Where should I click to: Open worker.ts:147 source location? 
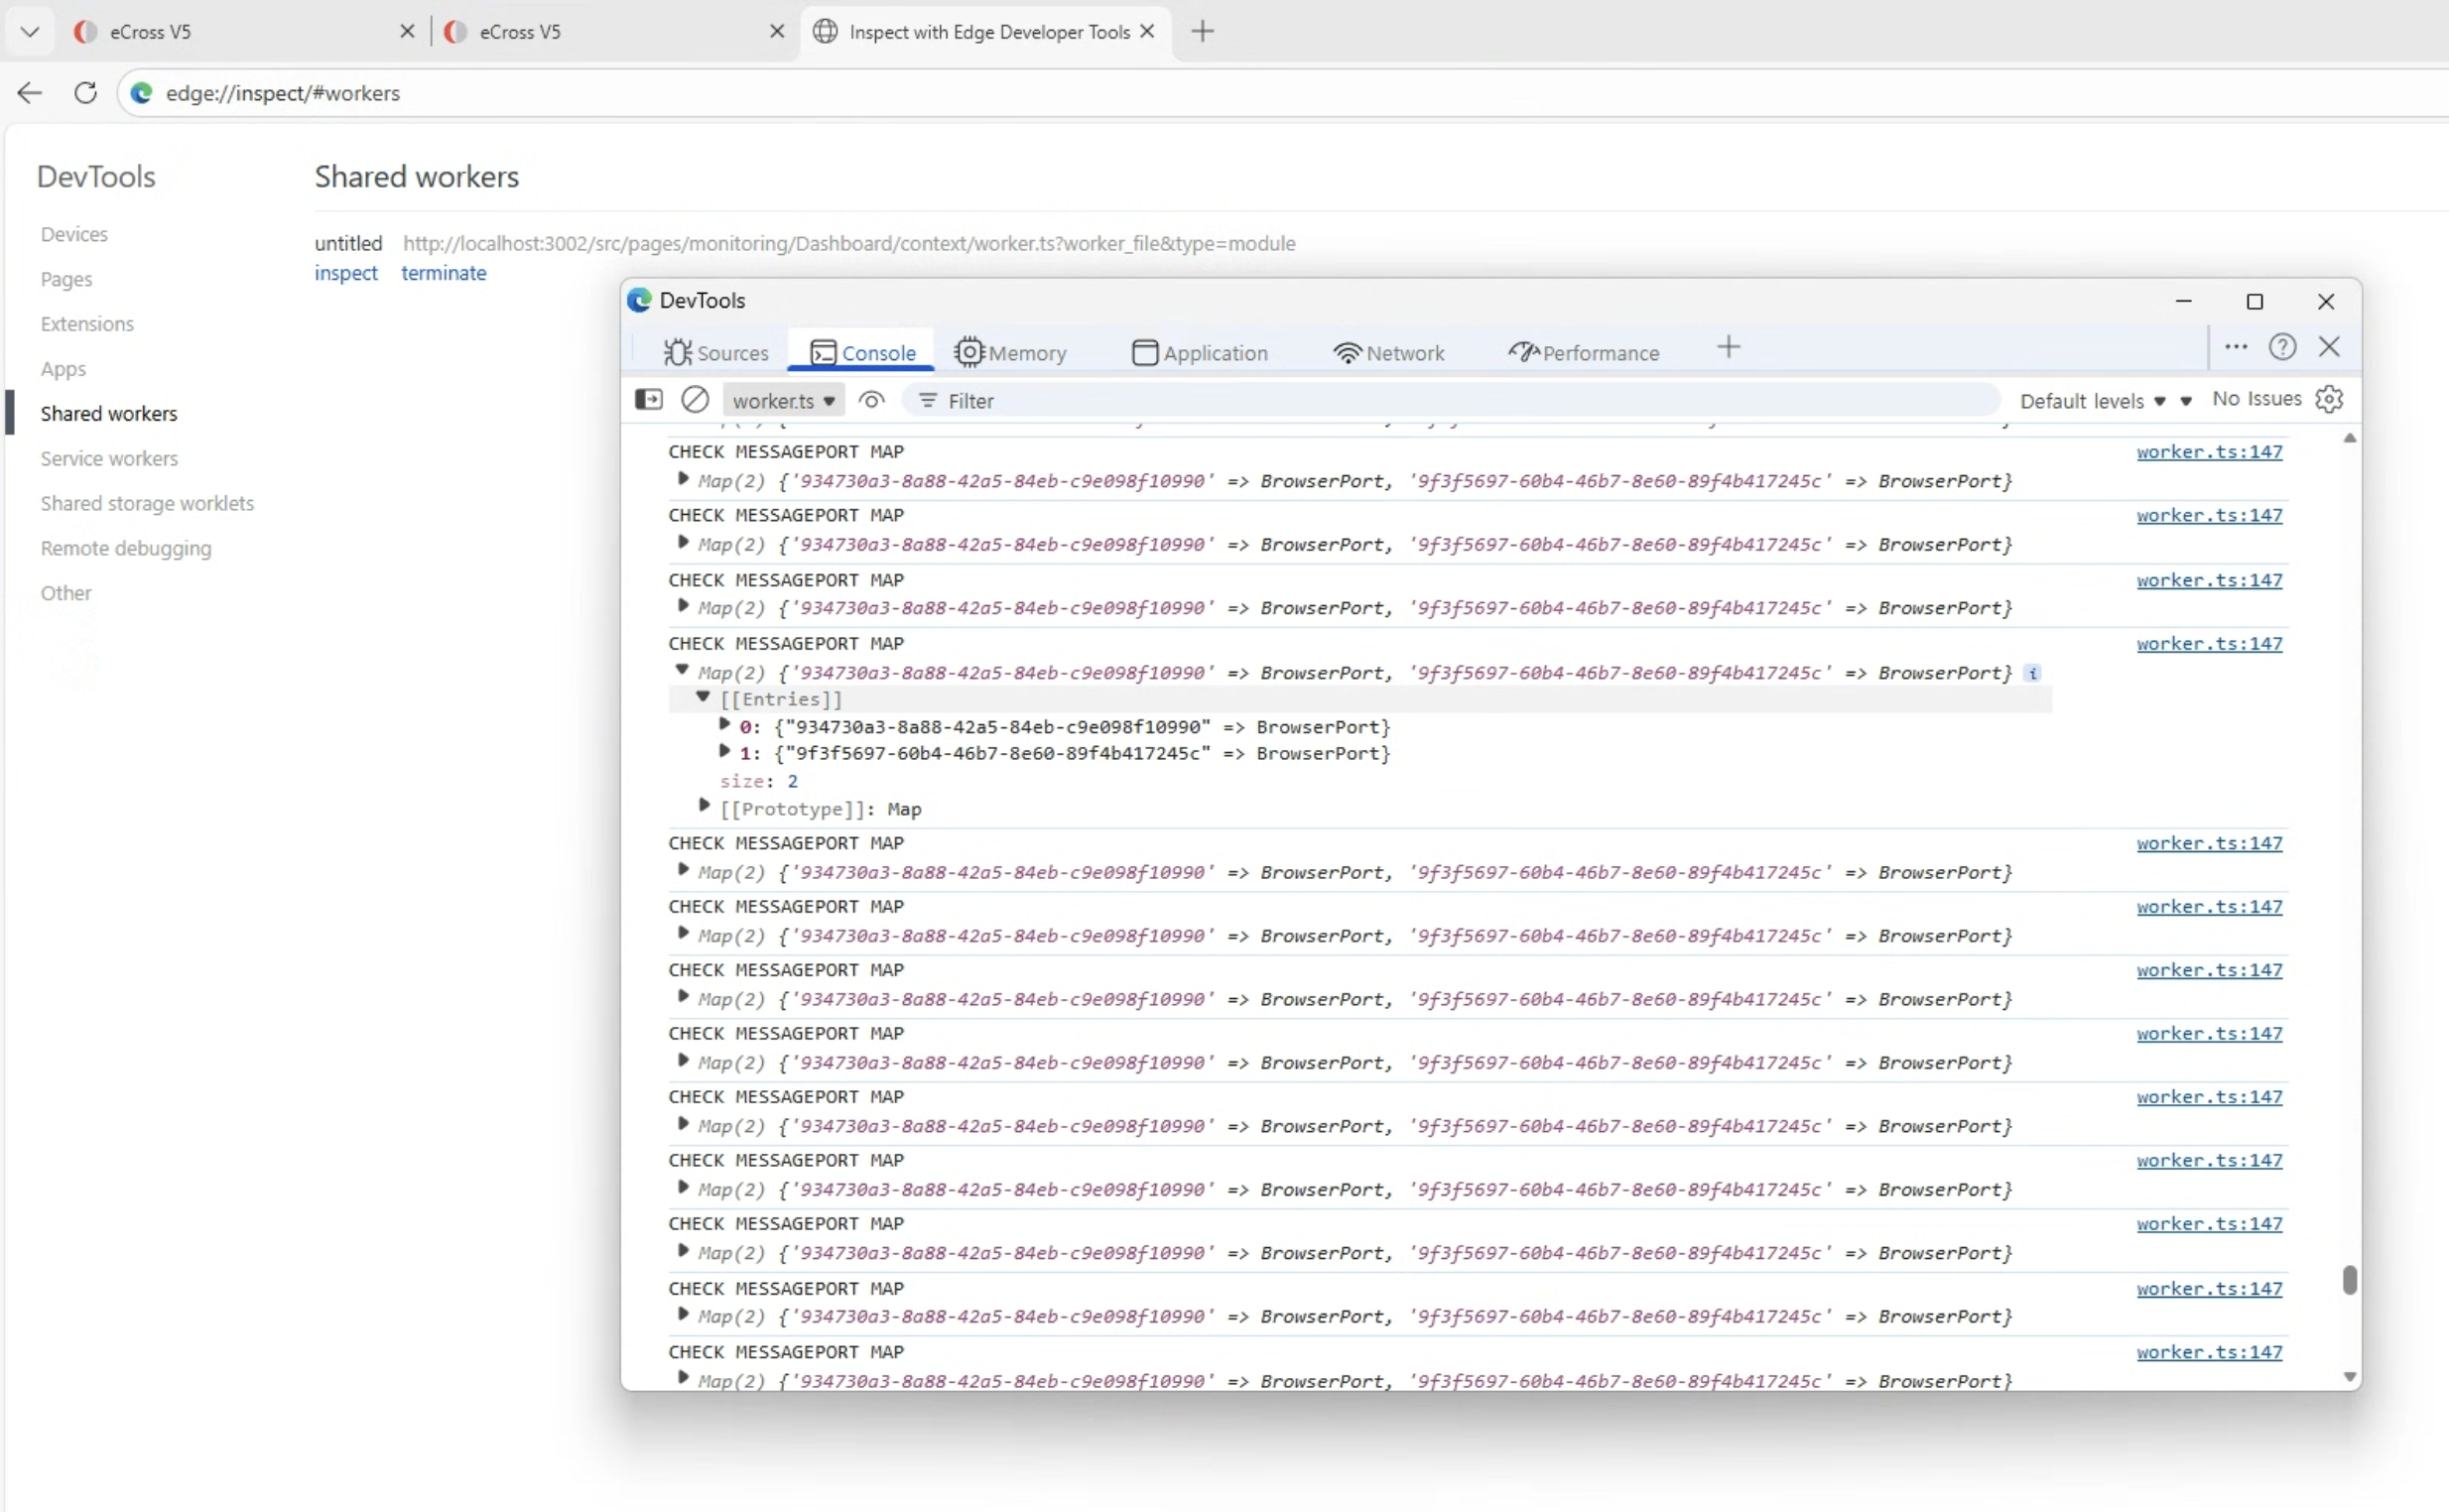coord(2210,451)
